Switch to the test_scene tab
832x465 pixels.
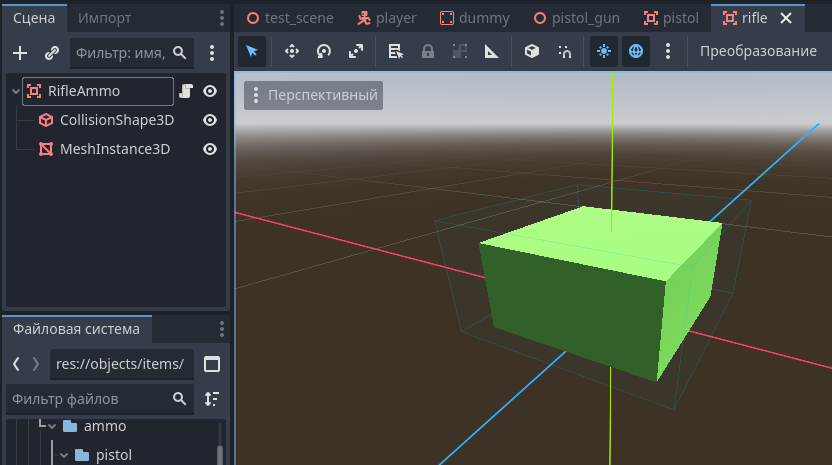(x=290, y=18)
